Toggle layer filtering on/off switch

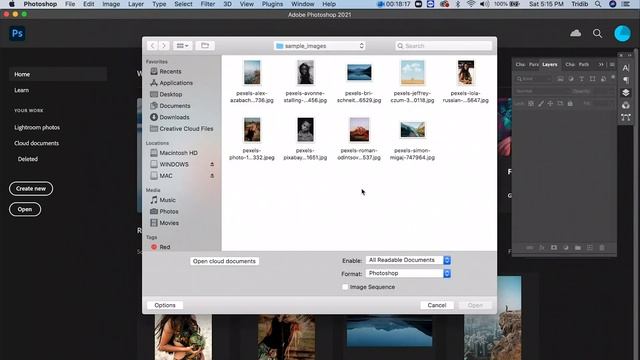pos(613,77)
